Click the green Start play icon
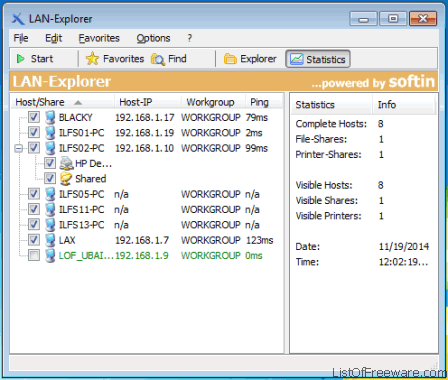Viewport: 448px width, 380px height. tap(21, 59)
